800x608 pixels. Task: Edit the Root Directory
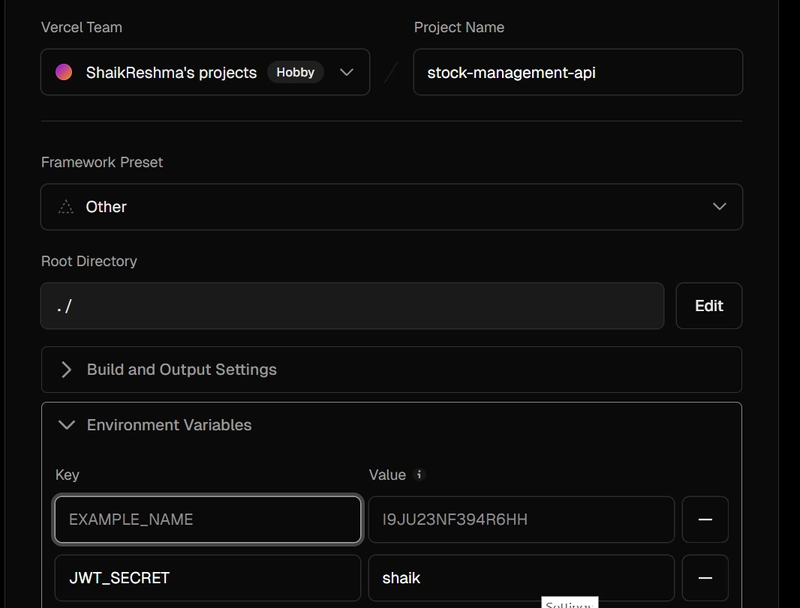[709, 306]
